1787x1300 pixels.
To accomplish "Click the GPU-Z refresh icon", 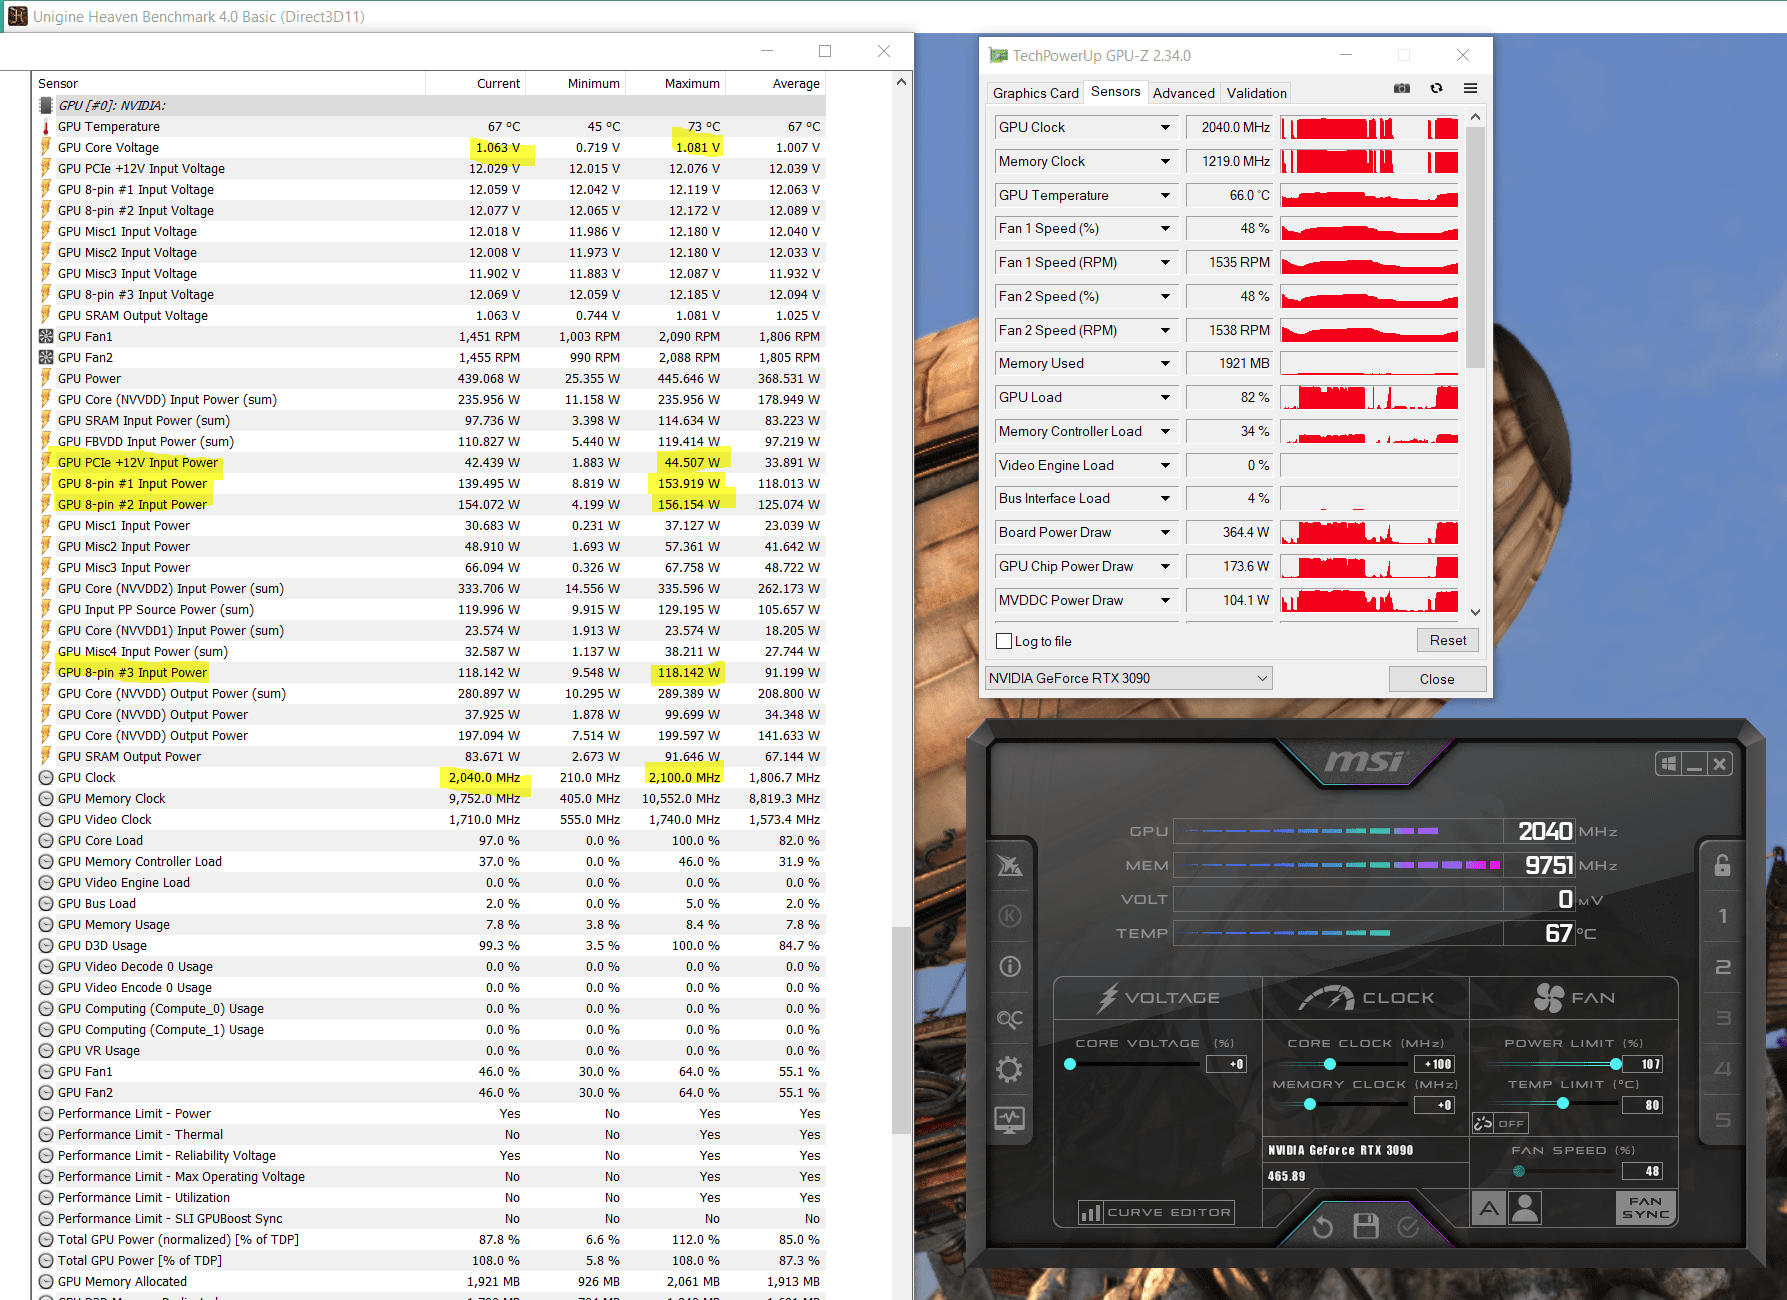I will tap(1436, 89).
